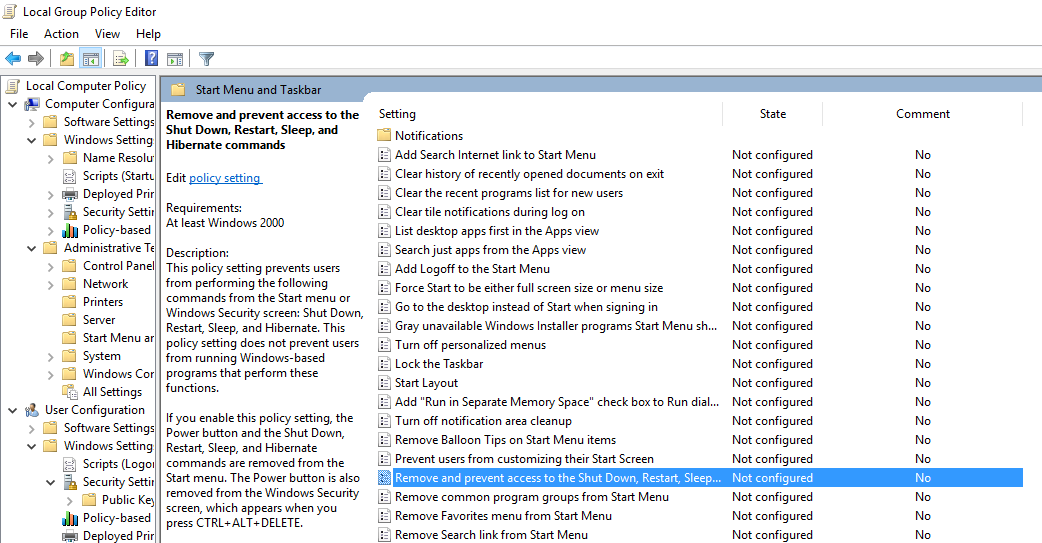
Task: Expand the System folder node
Action: (51, 357)
